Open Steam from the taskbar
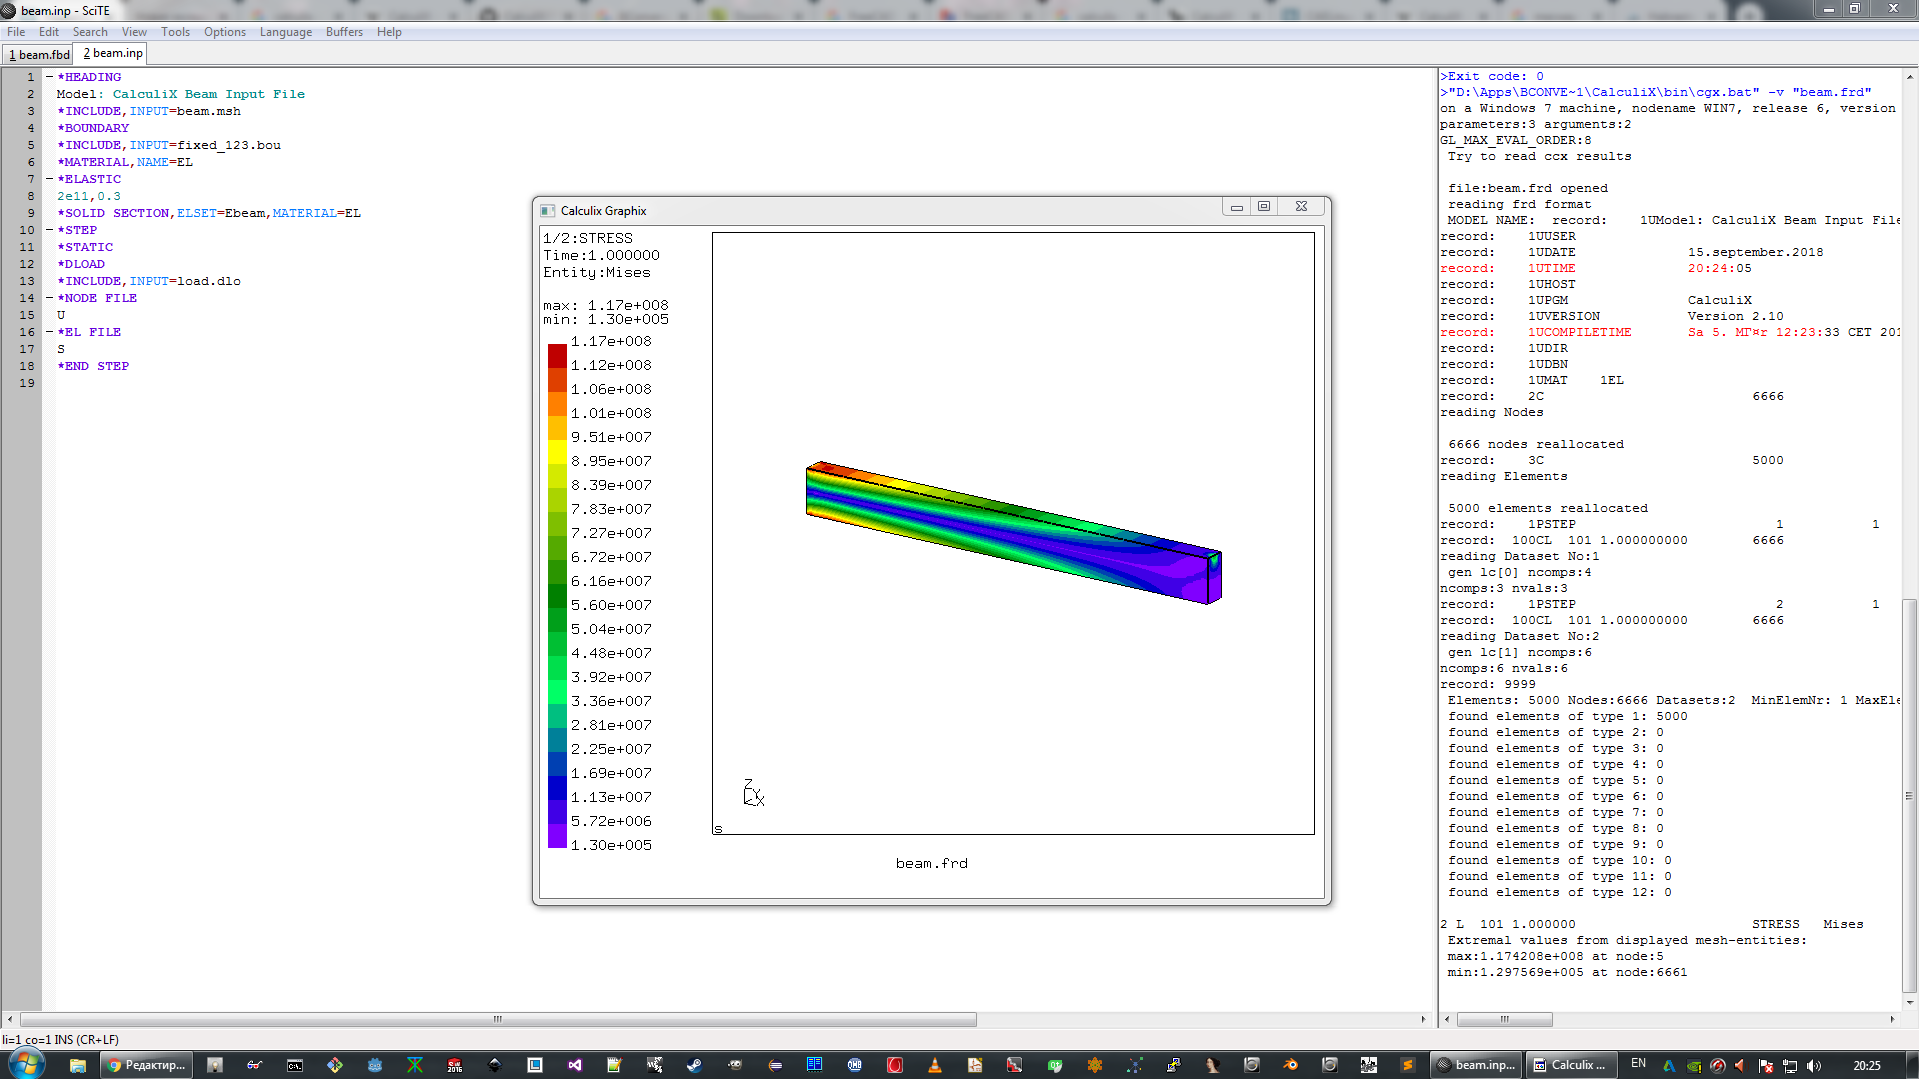Screen dimensions: 1919x1079 (694, 1065)
